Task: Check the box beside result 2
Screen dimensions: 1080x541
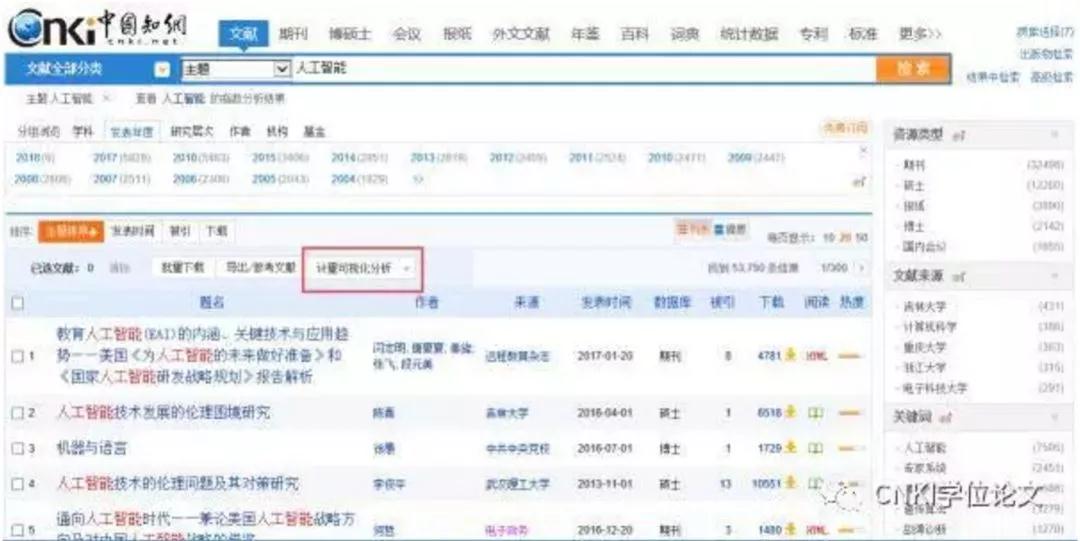Action: click(17, 412)
